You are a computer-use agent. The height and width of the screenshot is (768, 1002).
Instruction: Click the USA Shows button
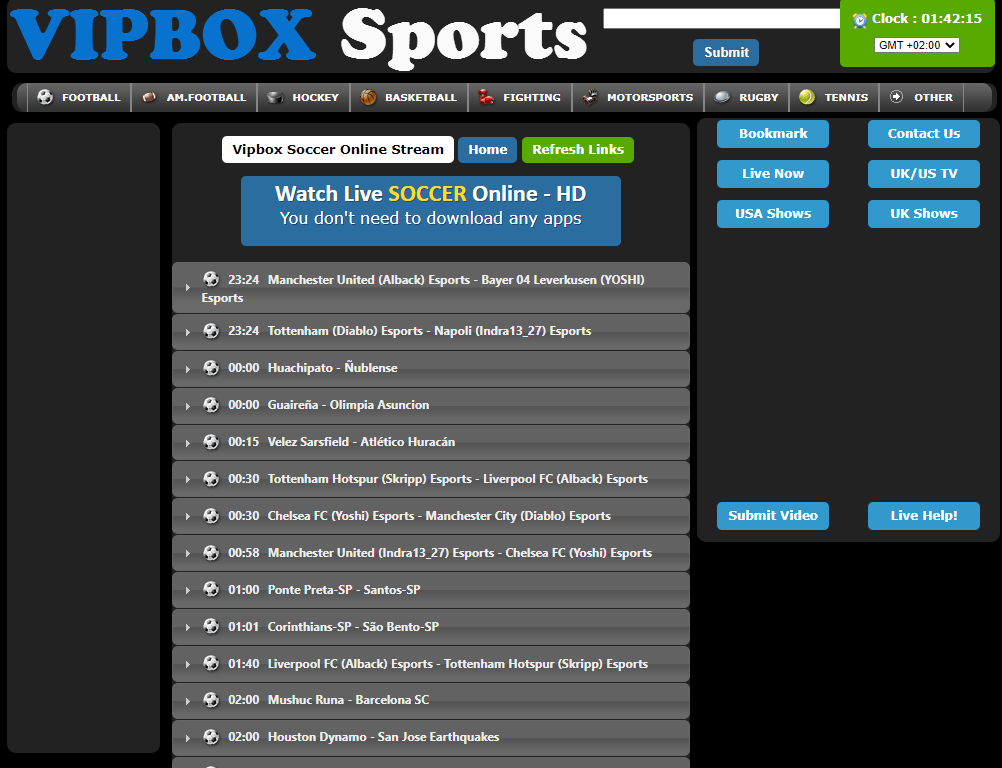pyautogui.click(x=773, y=214)
